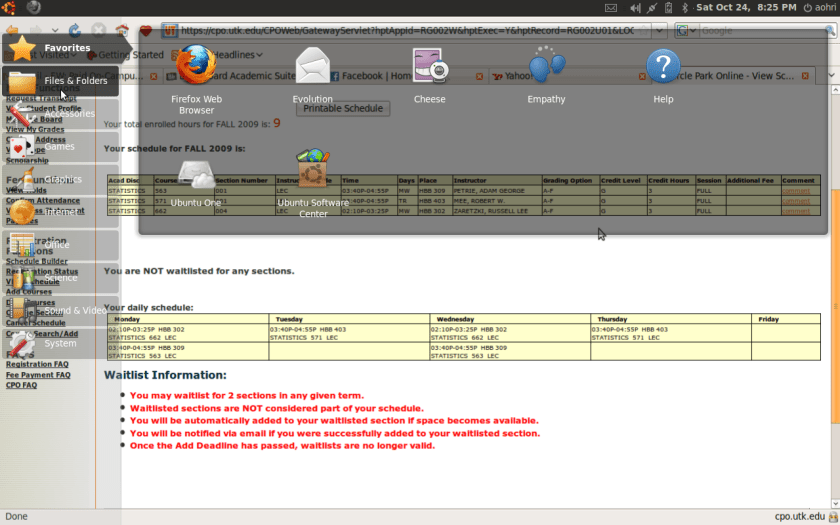Expand the URL bar history dropdown

tap(659, 31)
